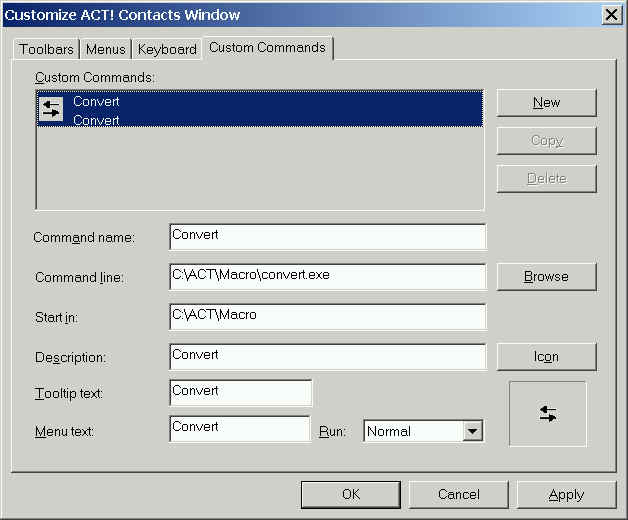Choose an Icon for the command
Image resolution: width=628 pixels, height=520 pixels.
(x=547, y=357)
